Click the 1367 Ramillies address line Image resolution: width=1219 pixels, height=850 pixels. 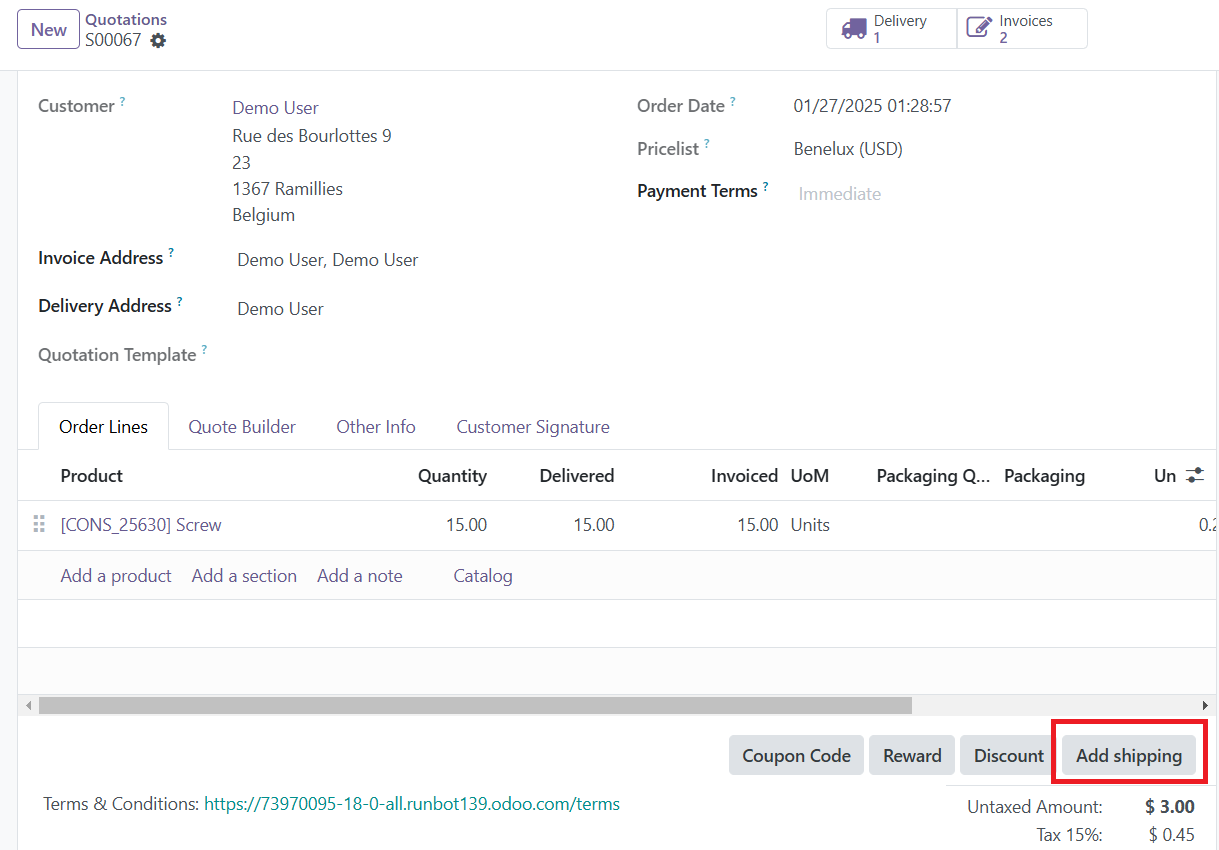287,189
